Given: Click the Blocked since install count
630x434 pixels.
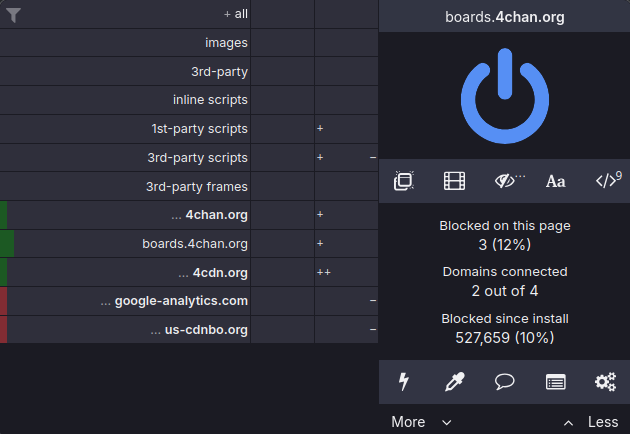Looking at the screenshot, I should click(505, 338).
